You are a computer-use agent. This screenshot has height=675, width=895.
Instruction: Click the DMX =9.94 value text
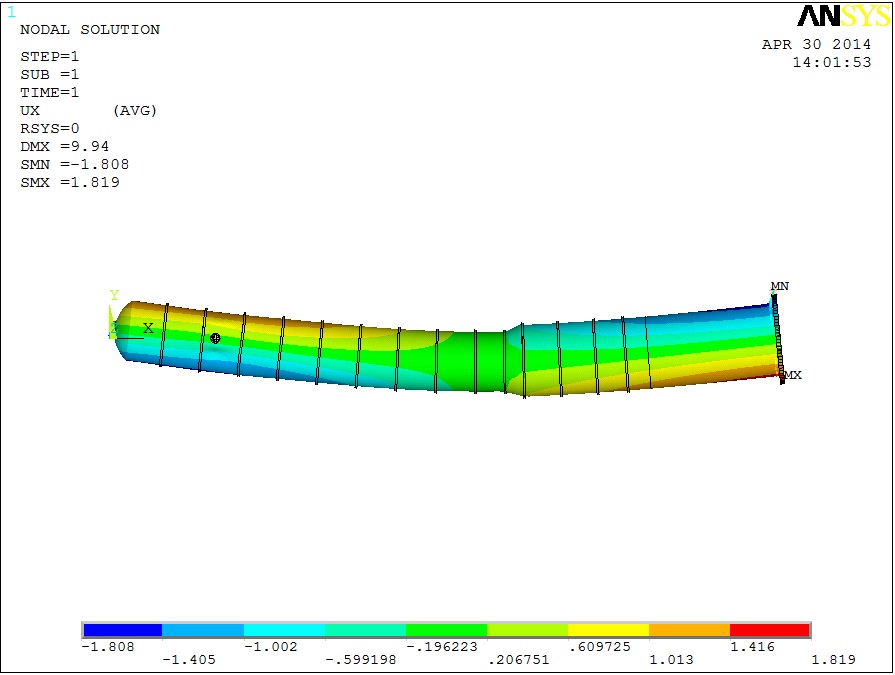[65, 146]
